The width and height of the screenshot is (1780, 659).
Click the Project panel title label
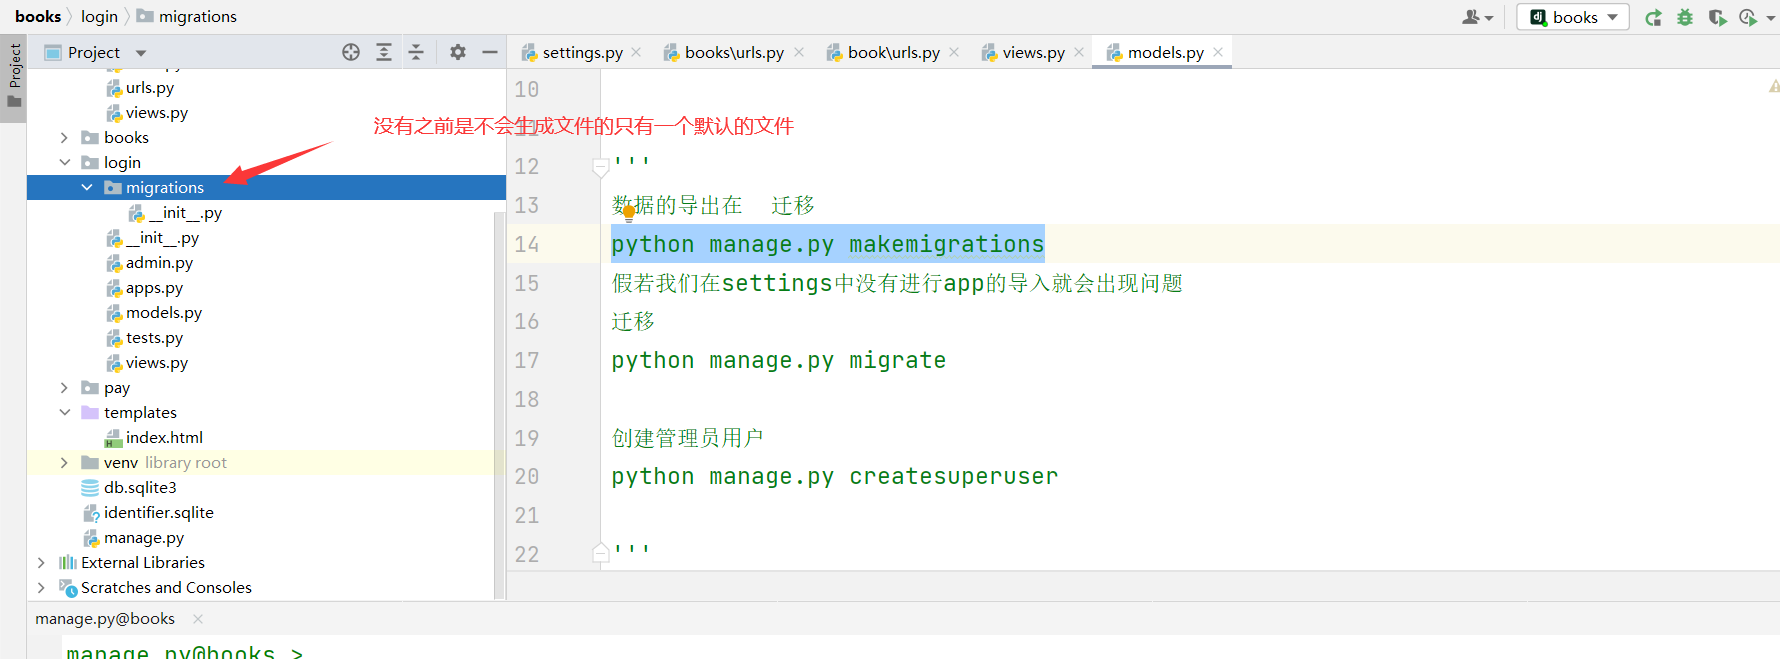(94, 53)
